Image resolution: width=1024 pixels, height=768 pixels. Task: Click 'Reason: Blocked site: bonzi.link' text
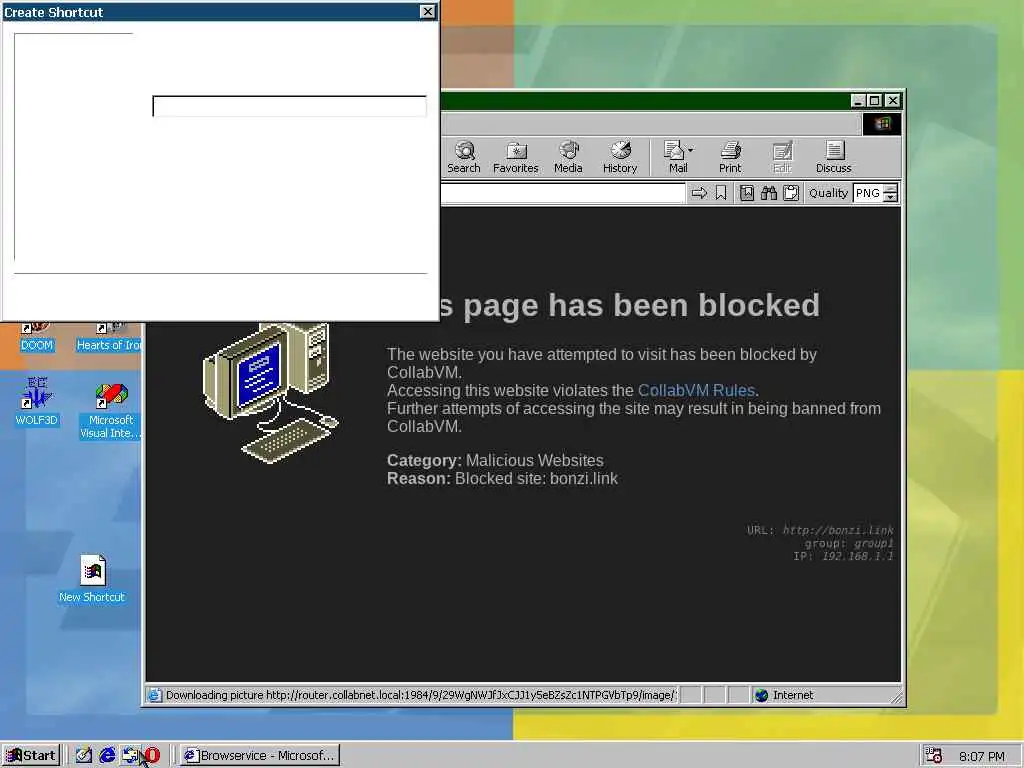click(x=502, y=479)
